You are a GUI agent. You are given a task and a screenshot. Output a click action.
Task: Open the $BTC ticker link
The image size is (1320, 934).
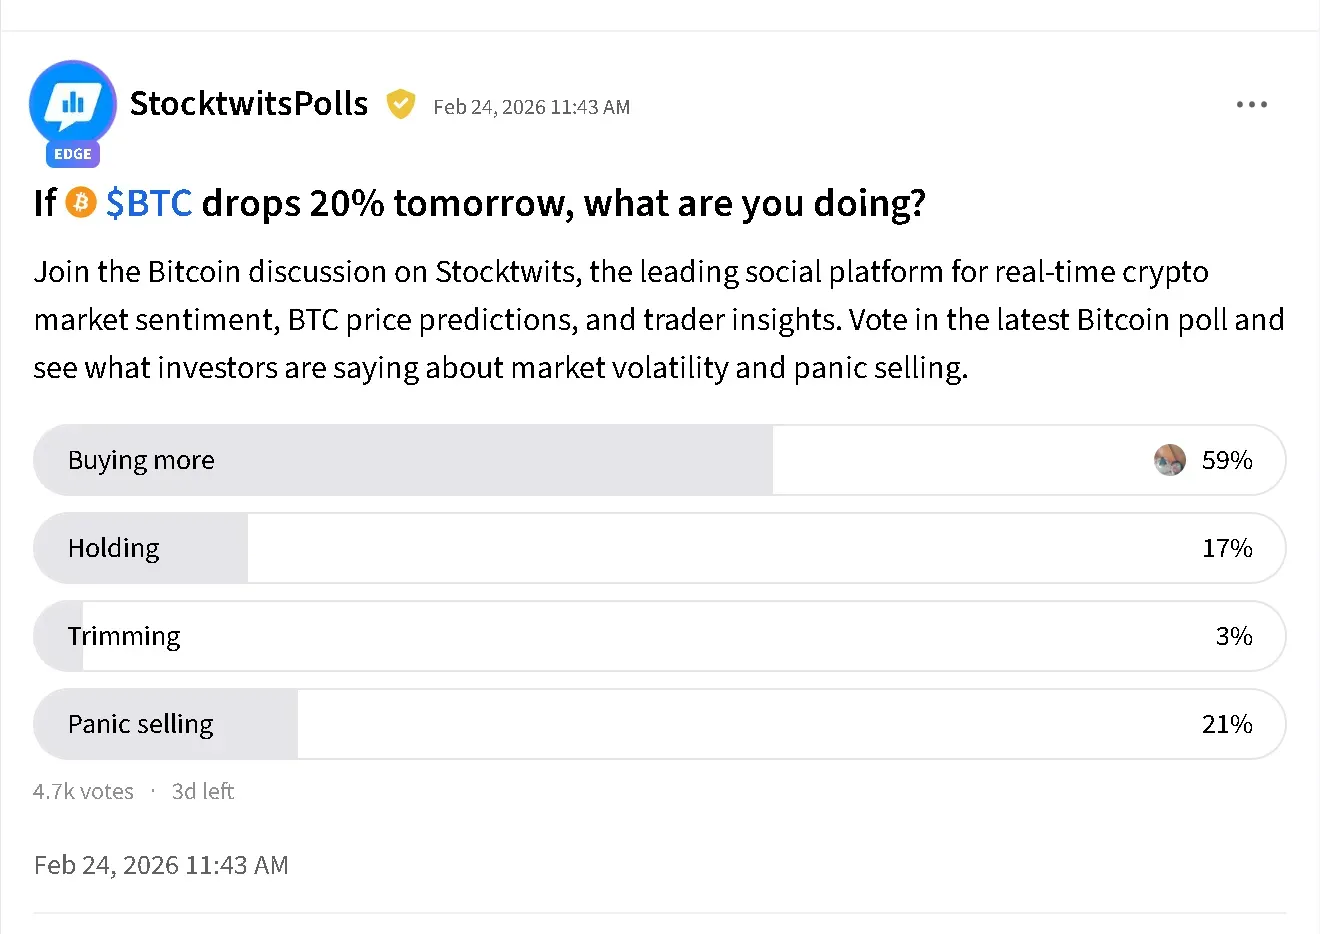click(149, 203)
